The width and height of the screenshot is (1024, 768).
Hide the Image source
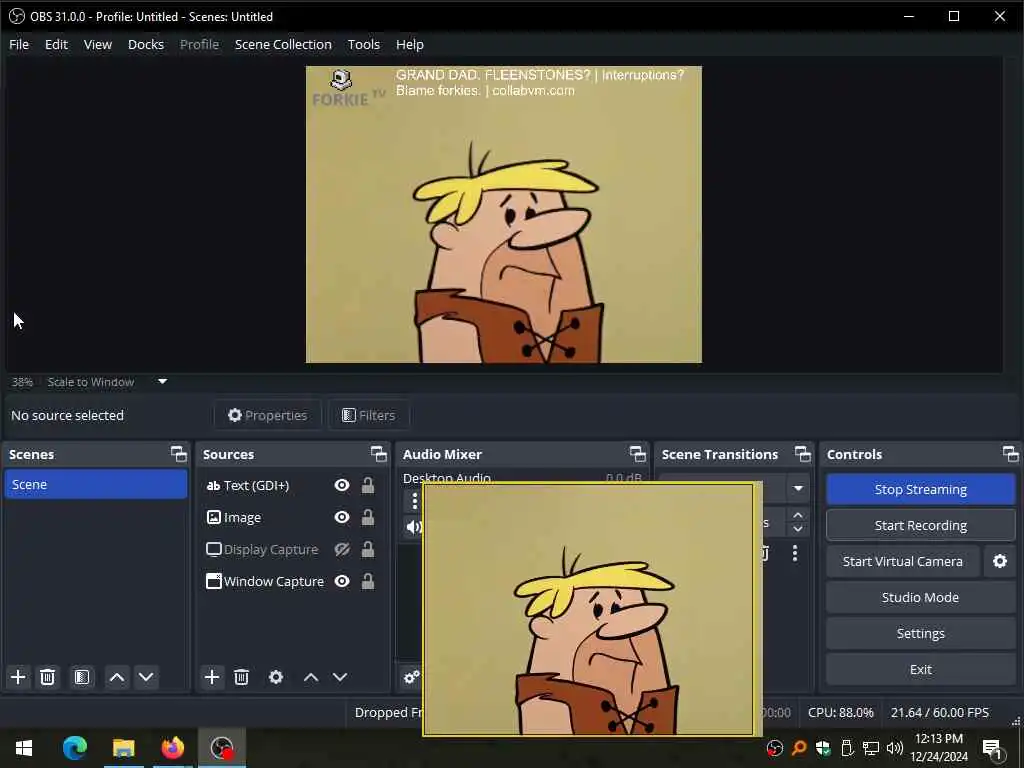click(342, 517)
